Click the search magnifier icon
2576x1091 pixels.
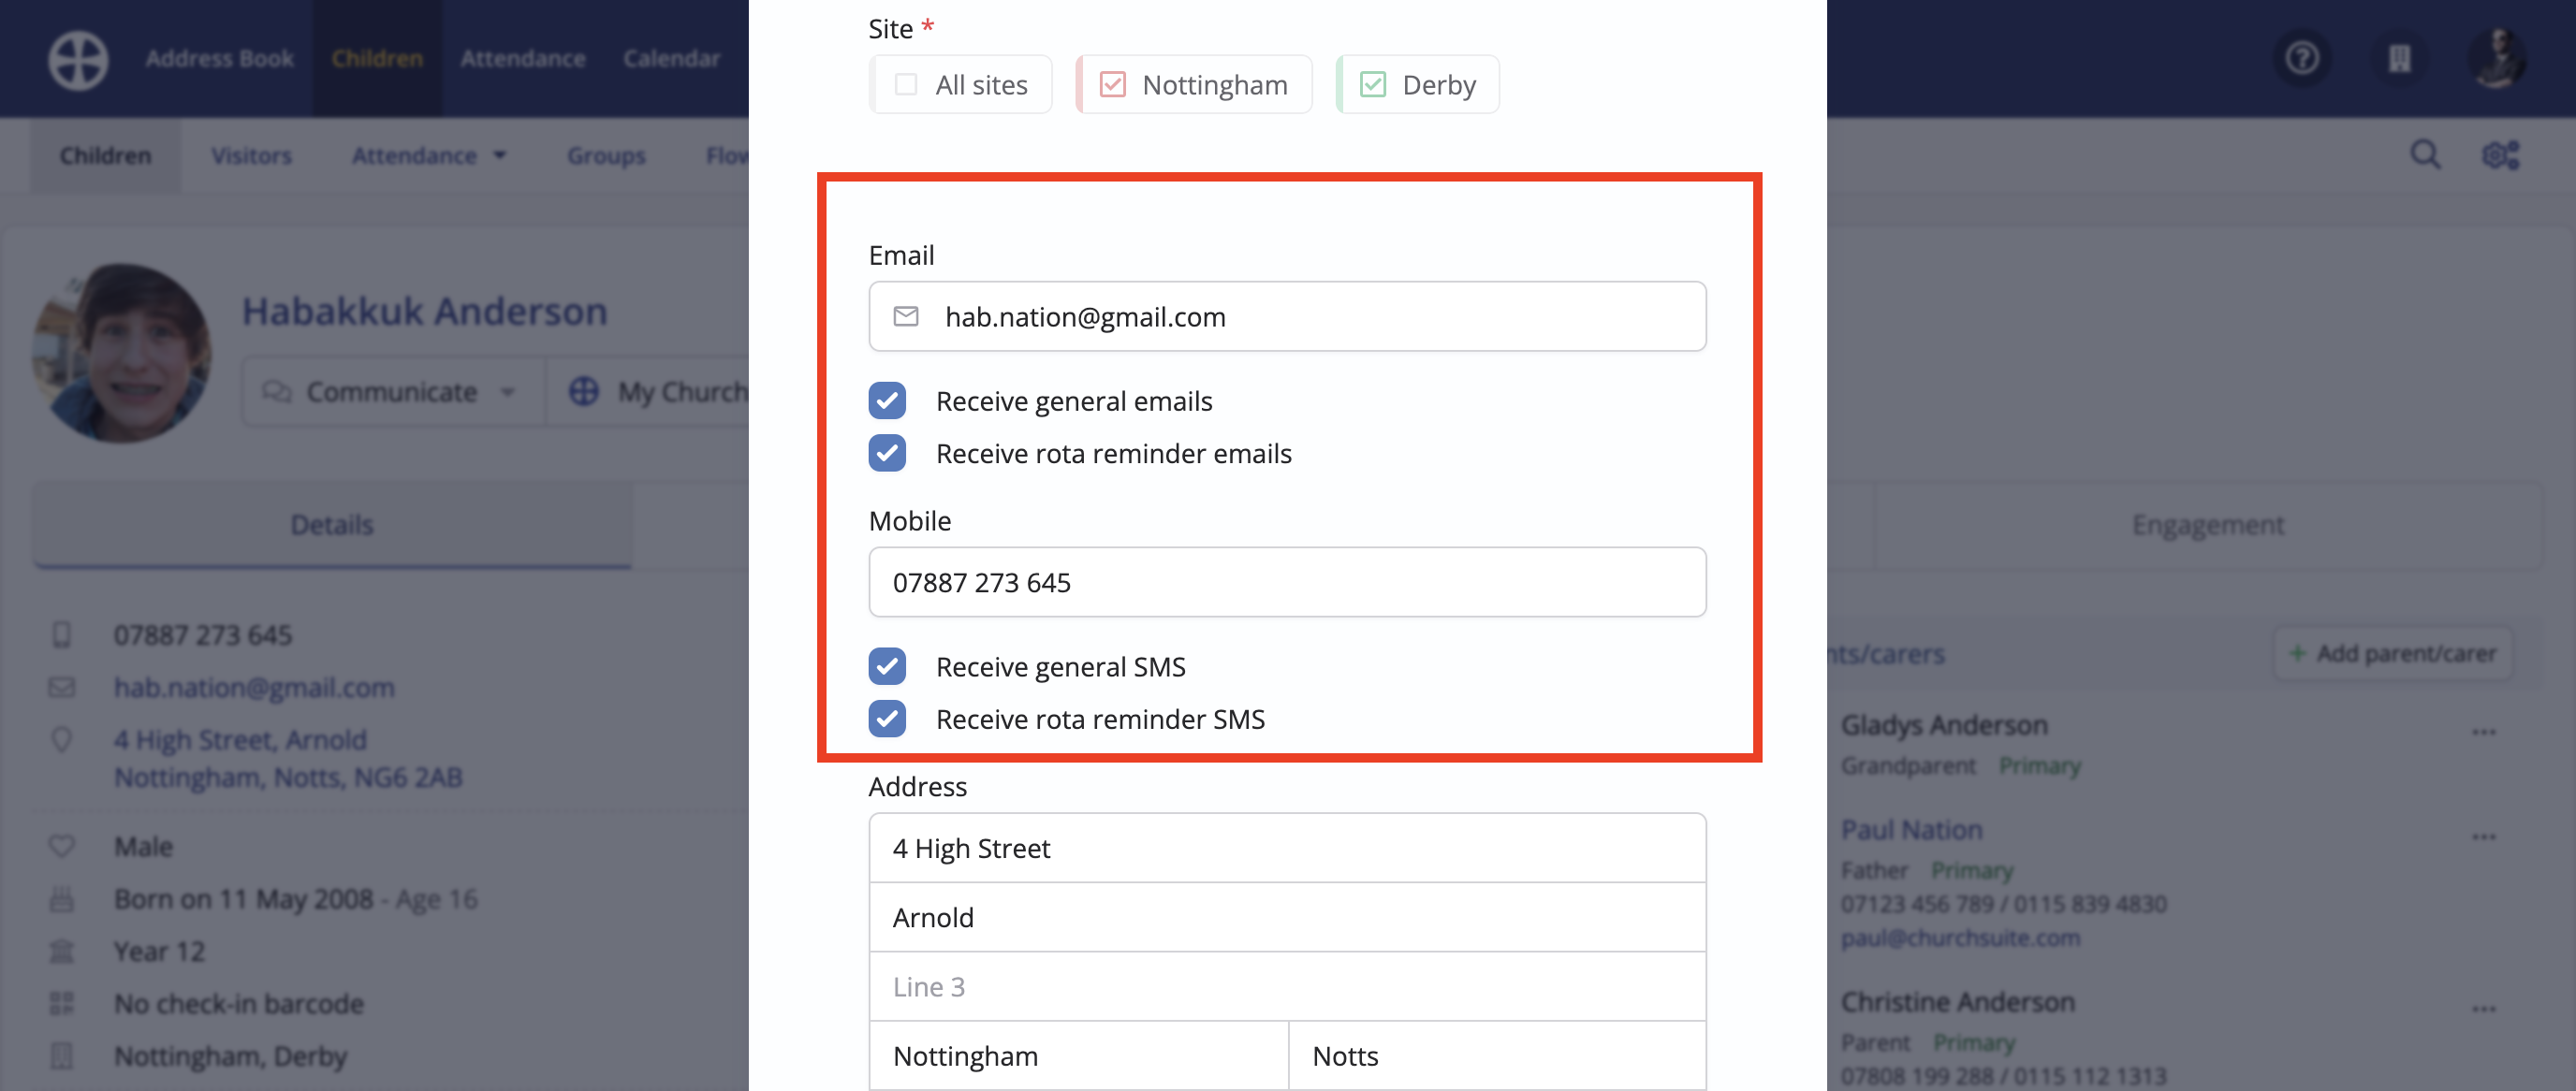click(x=2425, y=155)
